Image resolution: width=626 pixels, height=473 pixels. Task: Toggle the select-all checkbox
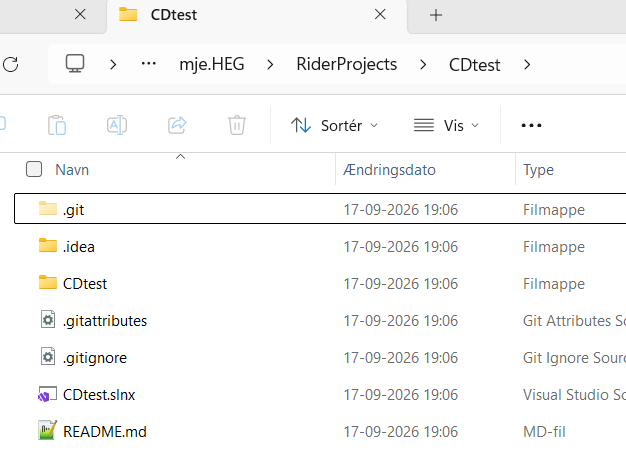pos(34,169)
